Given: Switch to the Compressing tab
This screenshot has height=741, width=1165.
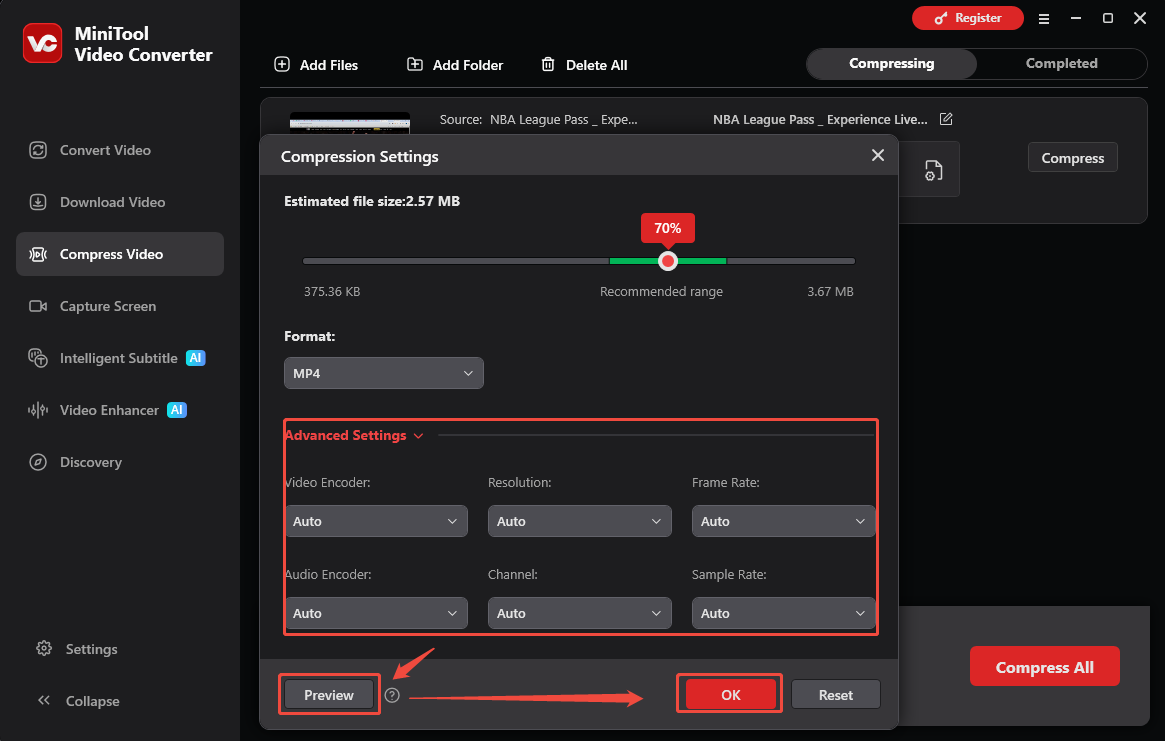Looking at the screenshot, I should pyautogui.click(x=892, y=64).
